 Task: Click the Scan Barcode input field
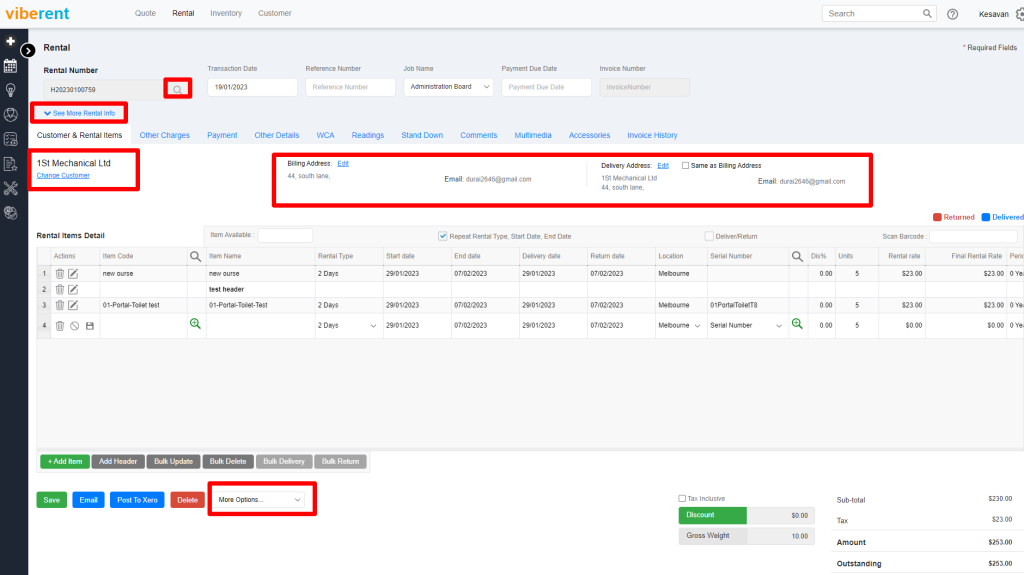pyautogui.click(x=972, y=236)
